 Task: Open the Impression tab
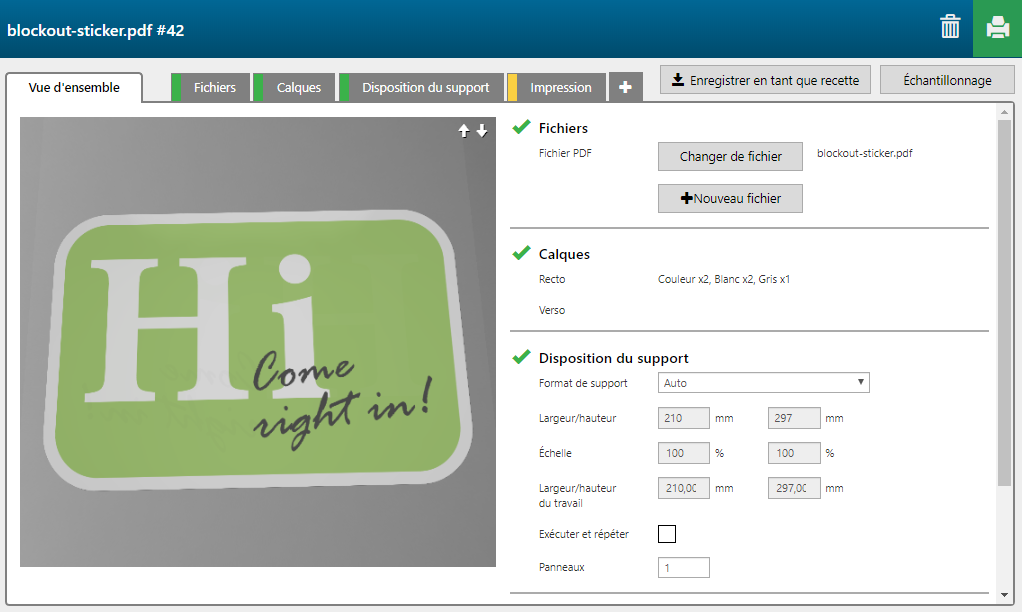557,87
